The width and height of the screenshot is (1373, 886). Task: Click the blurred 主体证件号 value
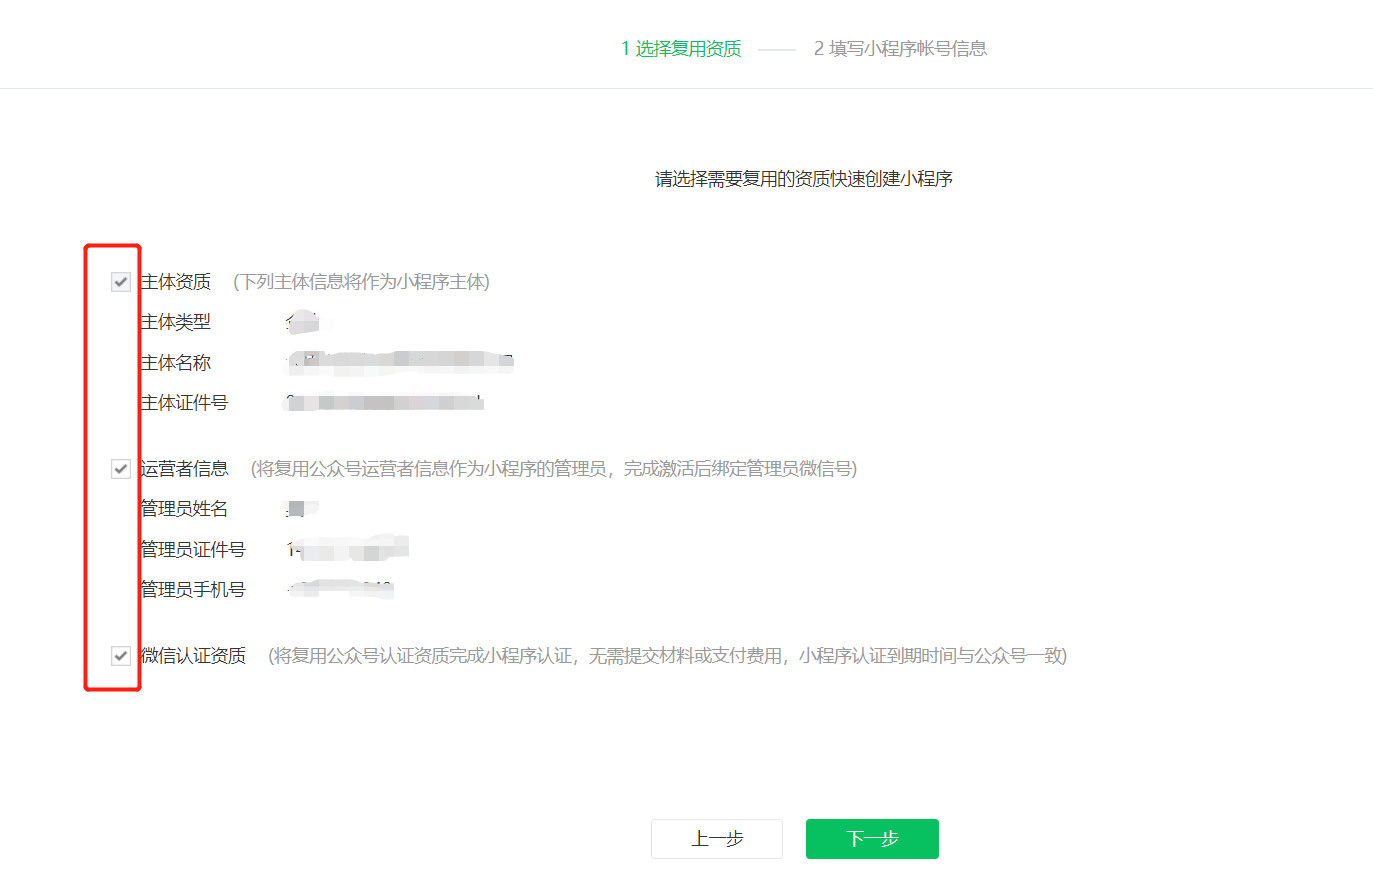(x=385, y=403)
